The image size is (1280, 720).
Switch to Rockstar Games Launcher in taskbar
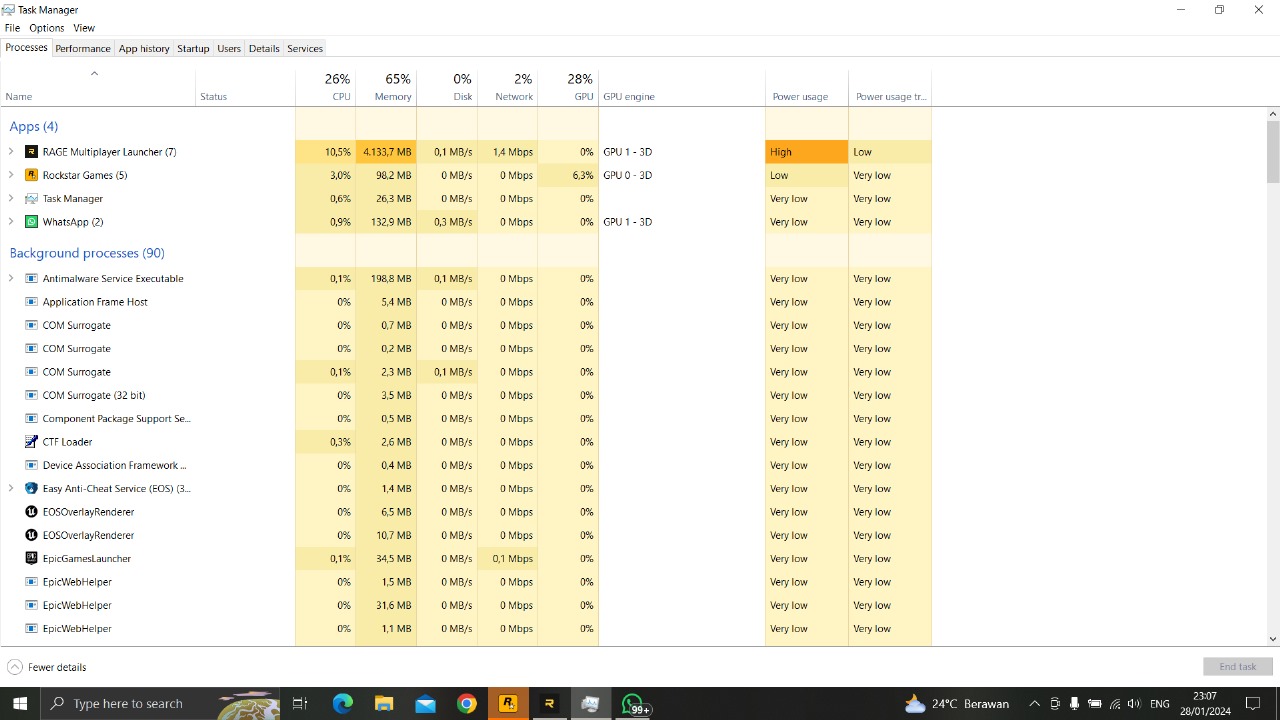click(x=508, y=704)
